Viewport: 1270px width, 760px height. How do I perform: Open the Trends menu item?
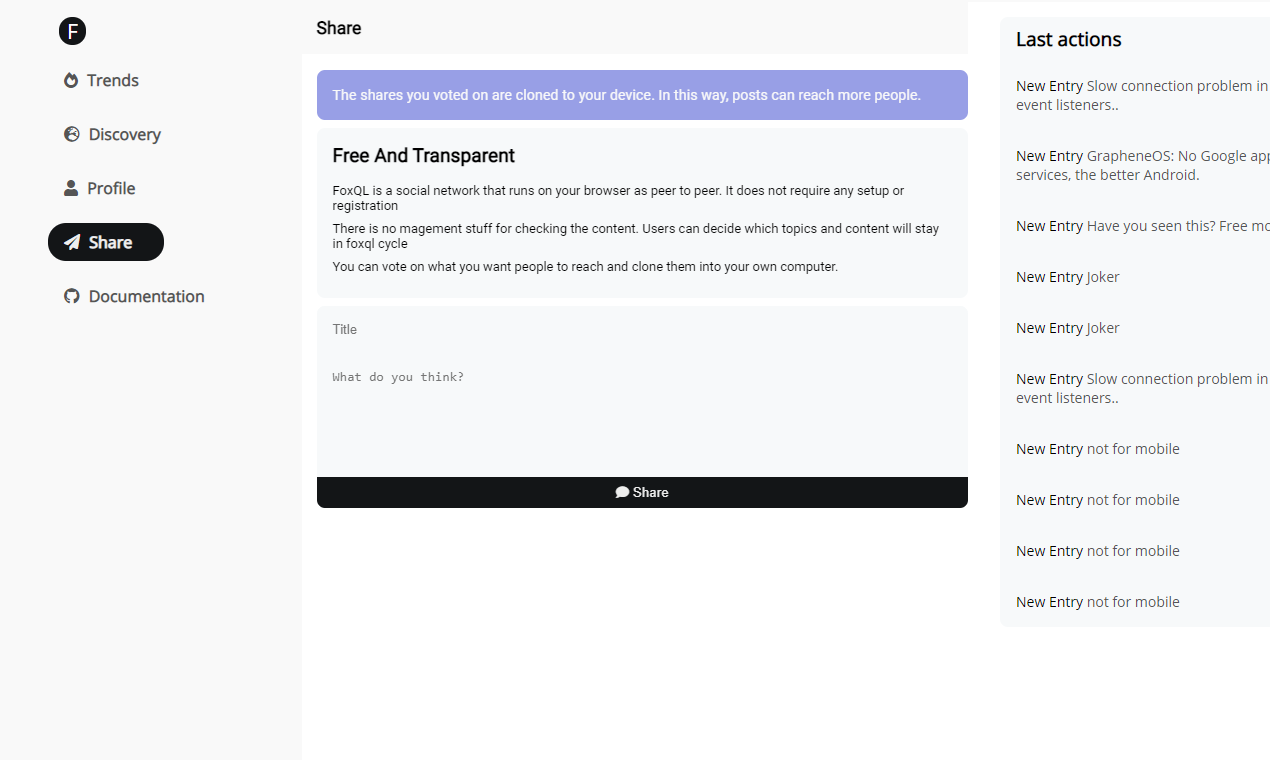pos(112,80)
